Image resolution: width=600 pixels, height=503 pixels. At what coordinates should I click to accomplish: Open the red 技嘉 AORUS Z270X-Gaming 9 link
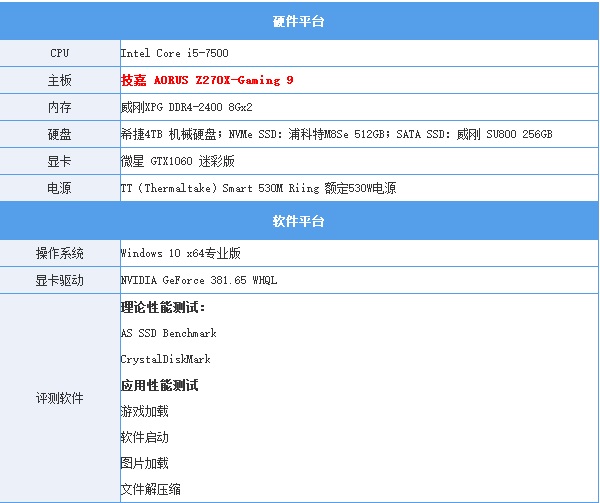[x=207, y=80]
